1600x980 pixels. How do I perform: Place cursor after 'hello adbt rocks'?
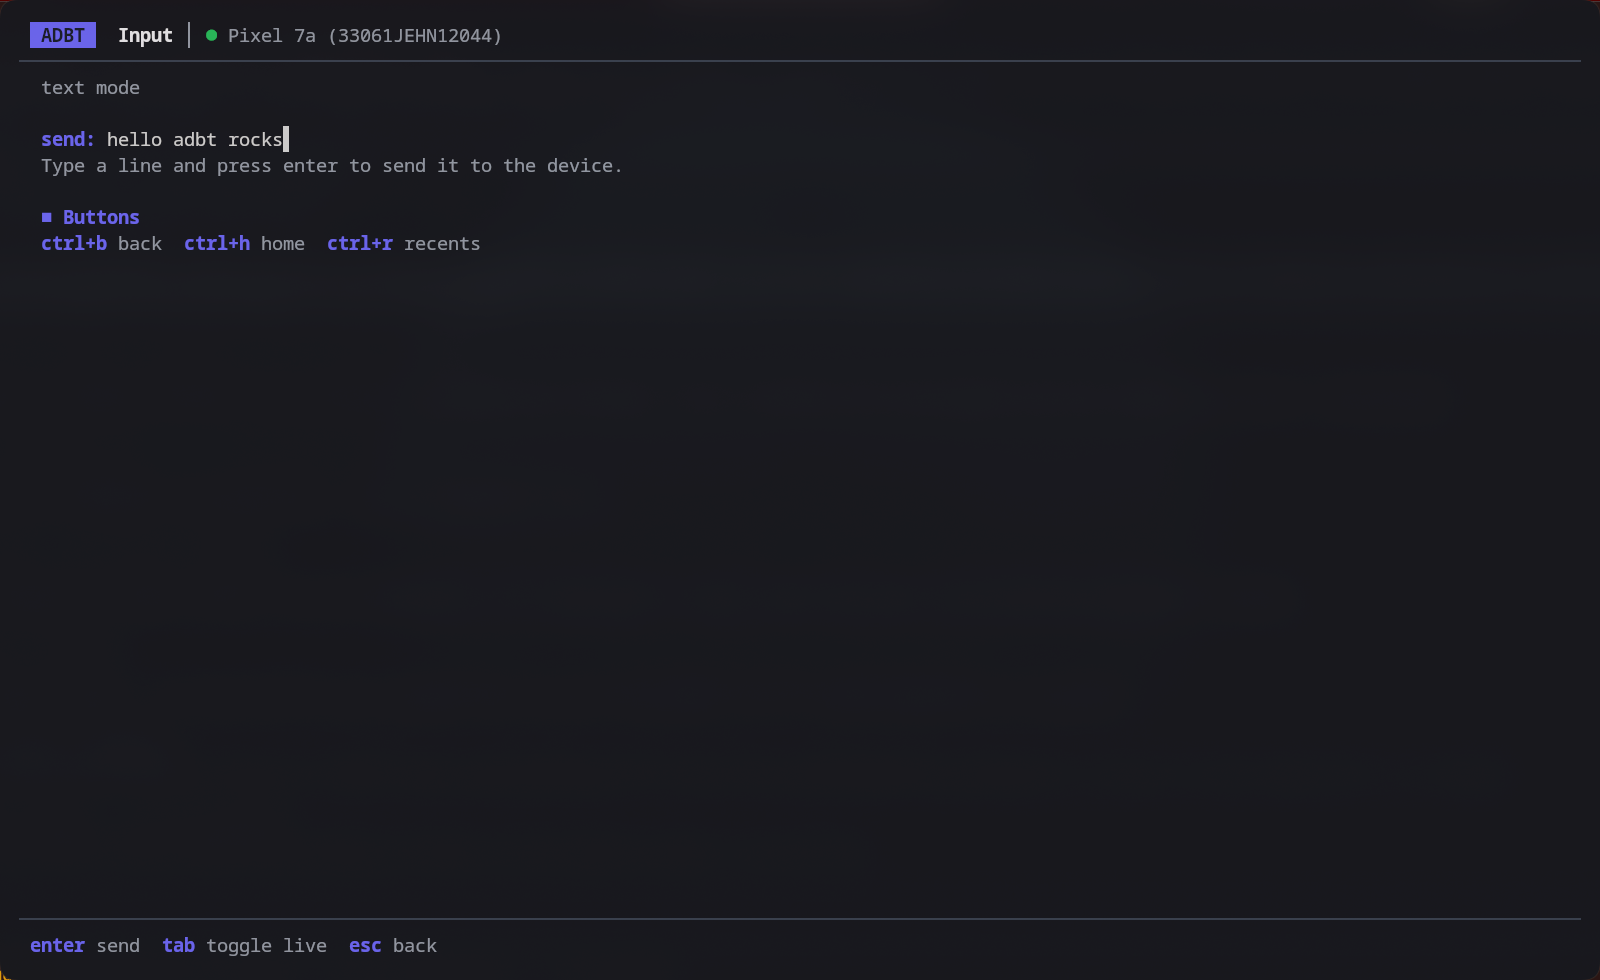click(286, 139)
